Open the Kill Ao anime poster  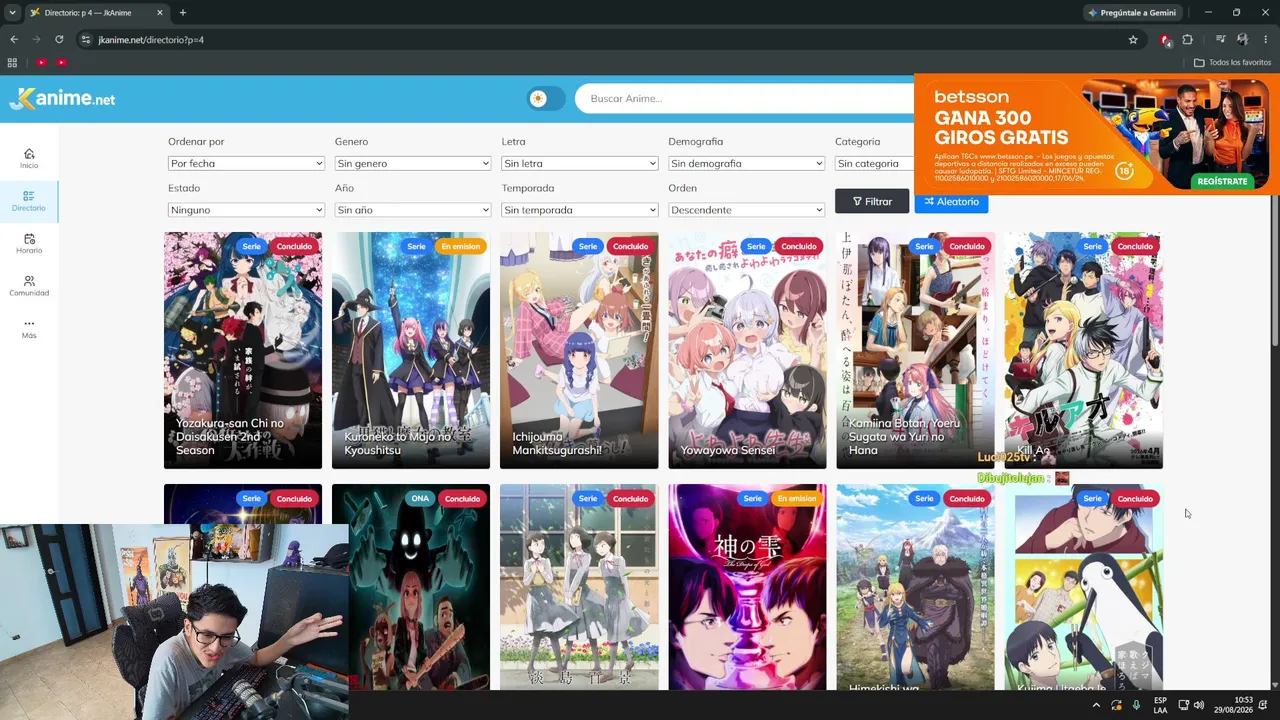click(x=1083, y=350)
